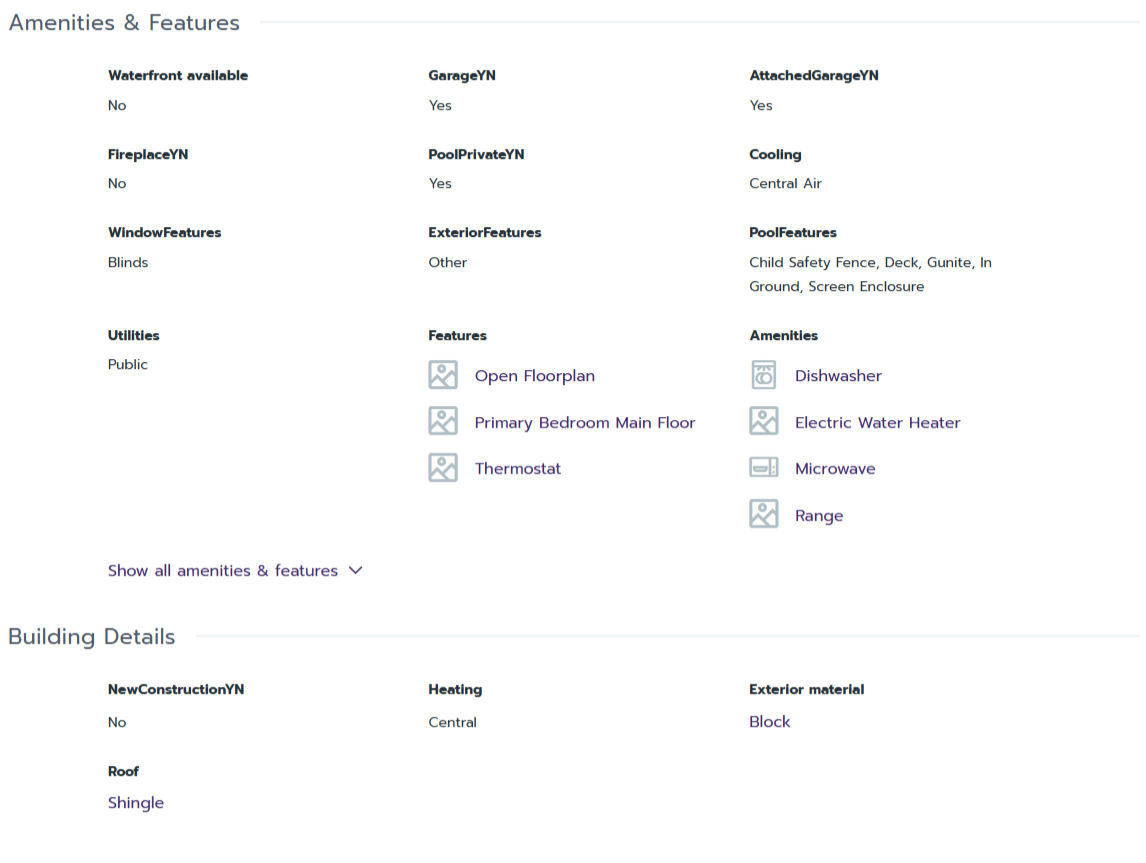Open the Block exterior material link

[769, 722]
